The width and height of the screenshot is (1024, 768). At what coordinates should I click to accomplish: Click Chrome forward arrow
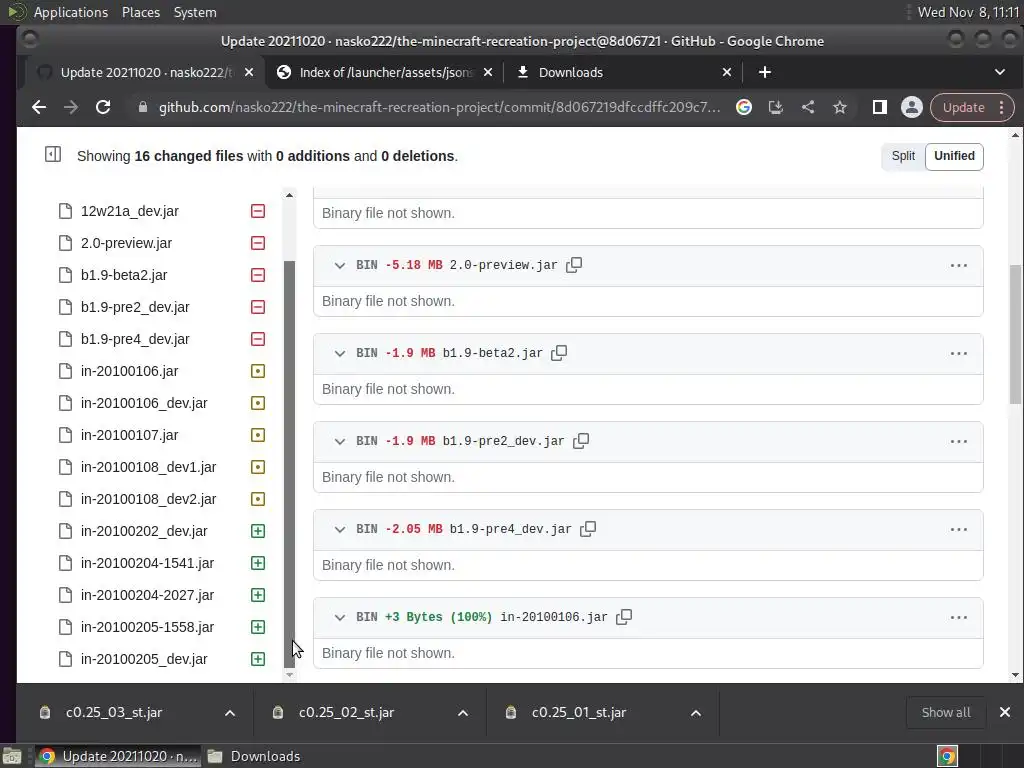coord(71,107)
